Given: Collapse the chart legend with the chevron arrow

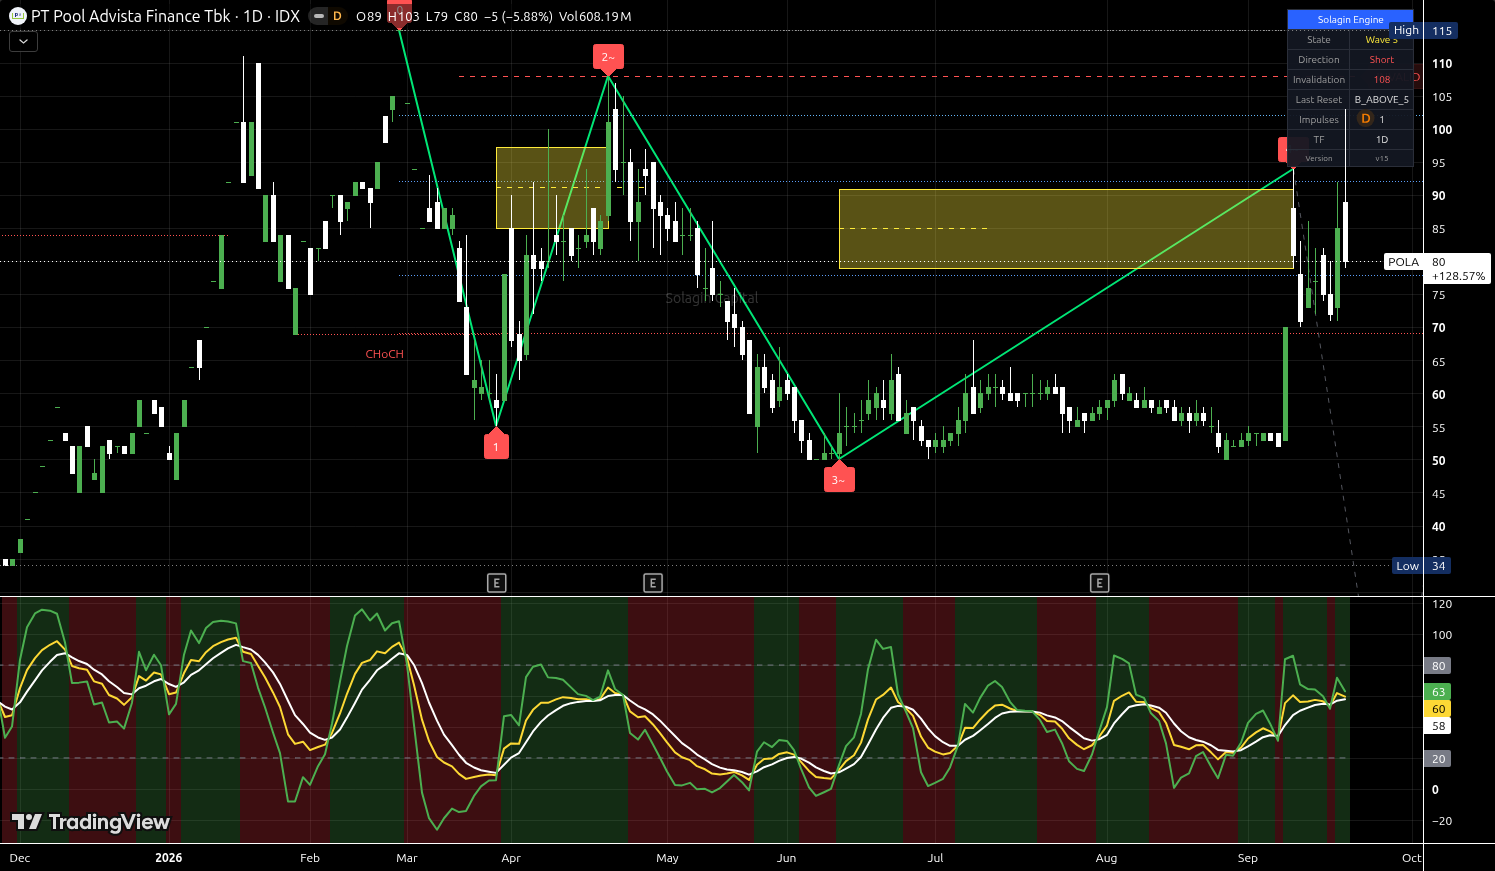Looking at the screenshot, I should (23, 42).
